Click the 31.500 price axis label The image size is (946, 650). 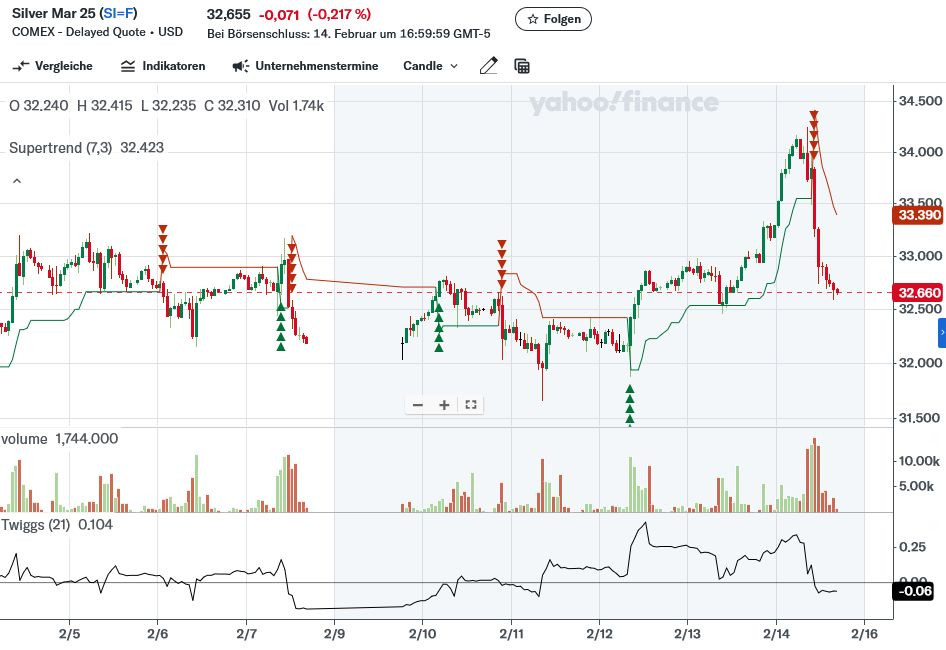919,418
